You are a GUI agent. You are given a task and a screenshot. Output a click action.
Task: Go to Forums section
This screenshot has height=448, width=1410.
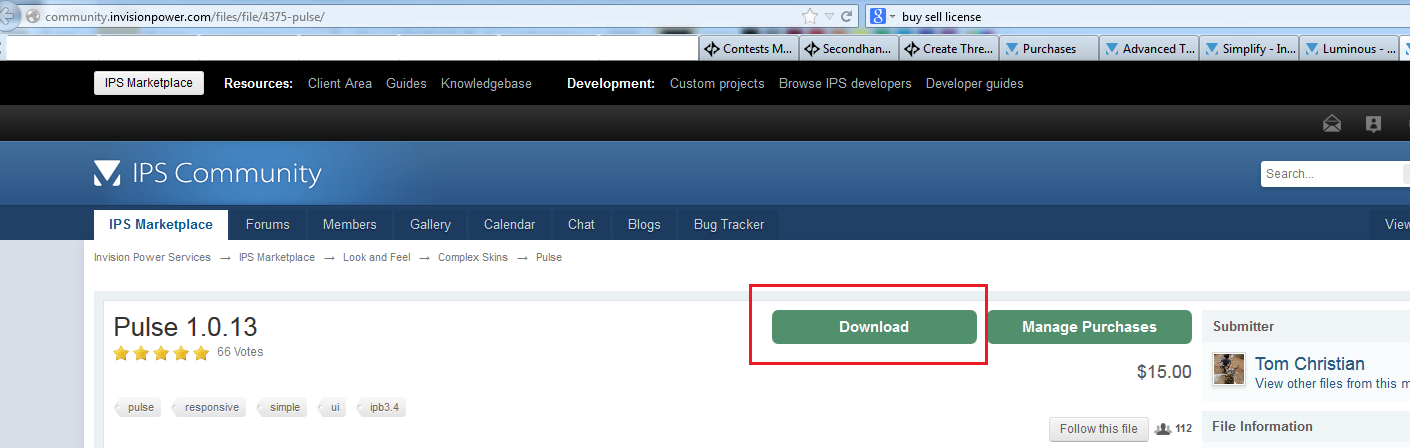[267, 224]
